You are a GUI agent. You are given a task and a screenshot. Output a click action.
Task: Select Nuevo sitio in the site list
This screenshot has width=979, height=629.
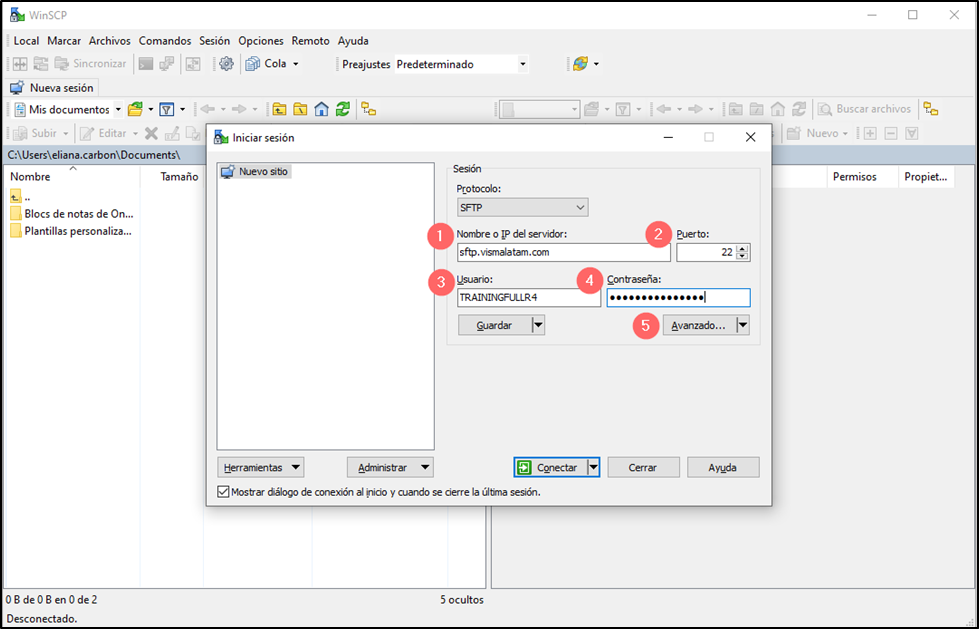tap(255, 171)
